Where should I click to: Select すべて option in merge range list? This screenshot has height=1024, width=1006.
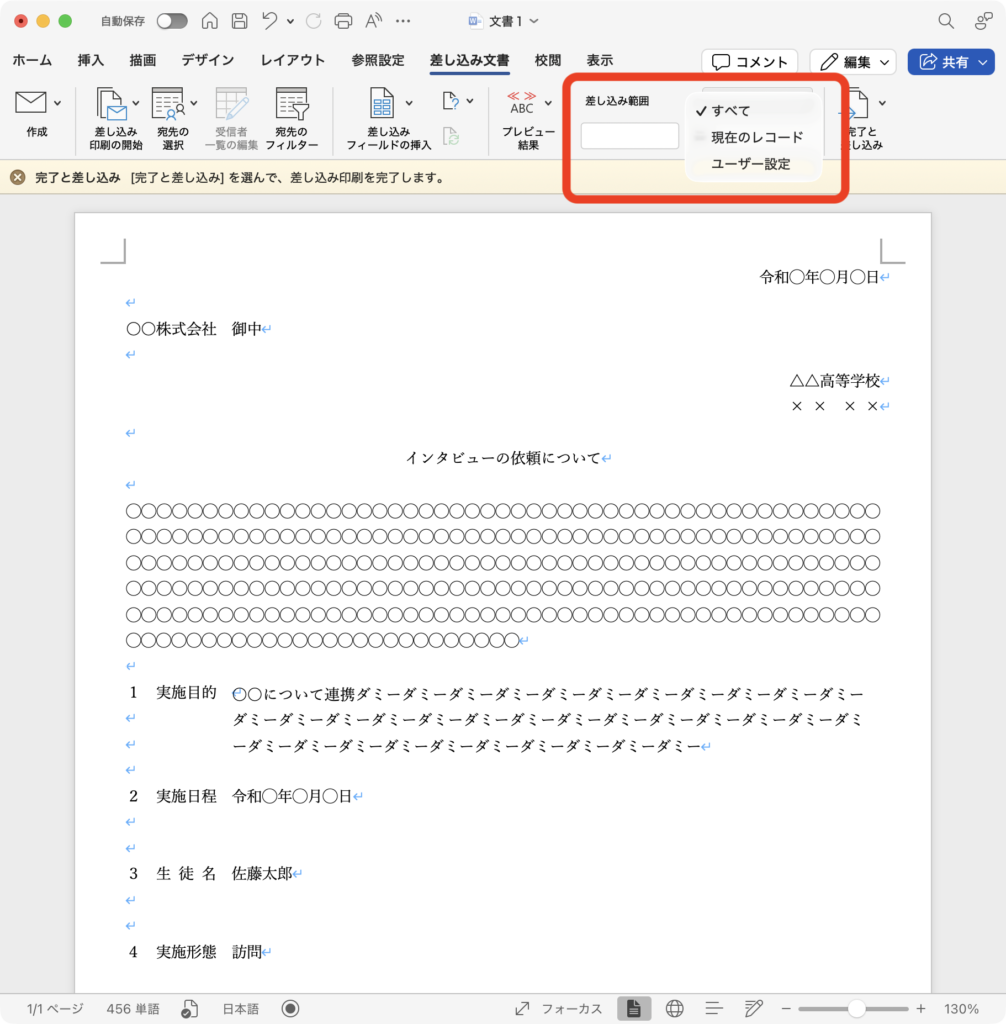[730, 111]
